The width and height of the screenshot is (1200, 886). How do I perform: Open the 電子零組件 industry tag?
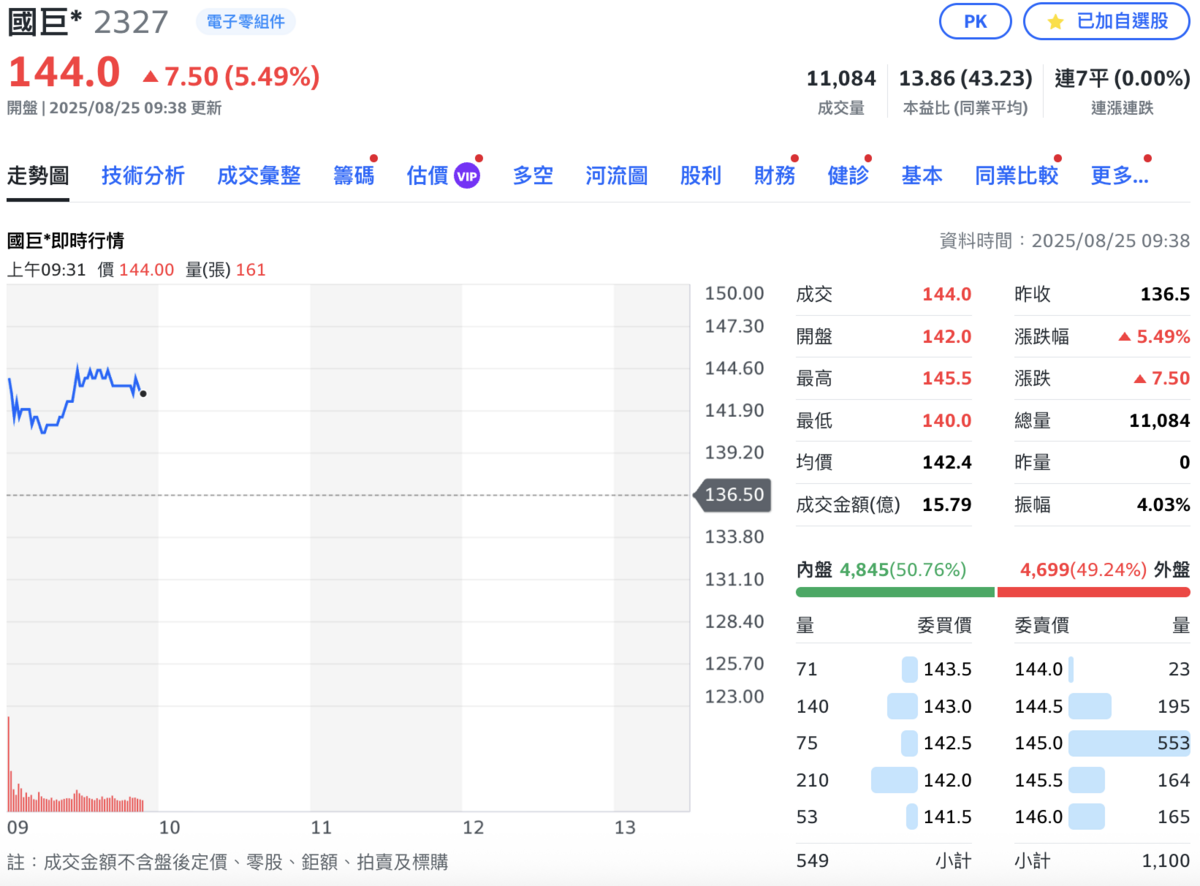pyautogui.click(x=245, y=21)
